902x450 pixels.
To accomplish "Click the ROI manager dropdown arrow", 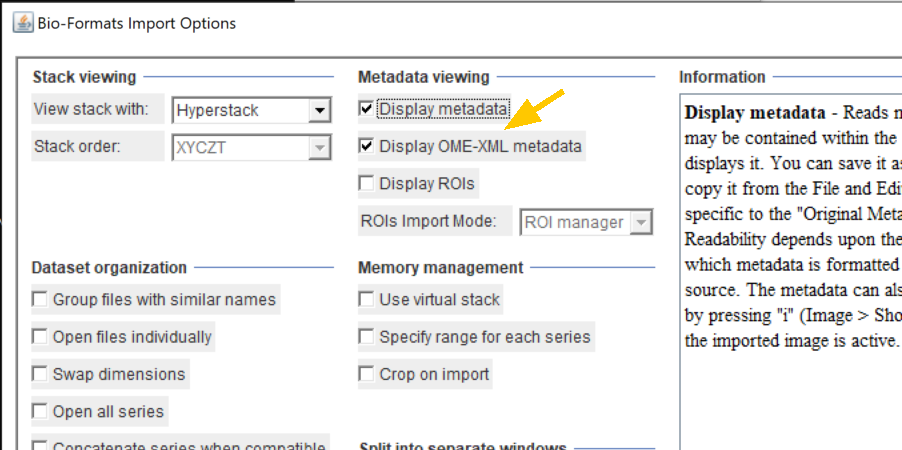I will [x=641, y=222].
